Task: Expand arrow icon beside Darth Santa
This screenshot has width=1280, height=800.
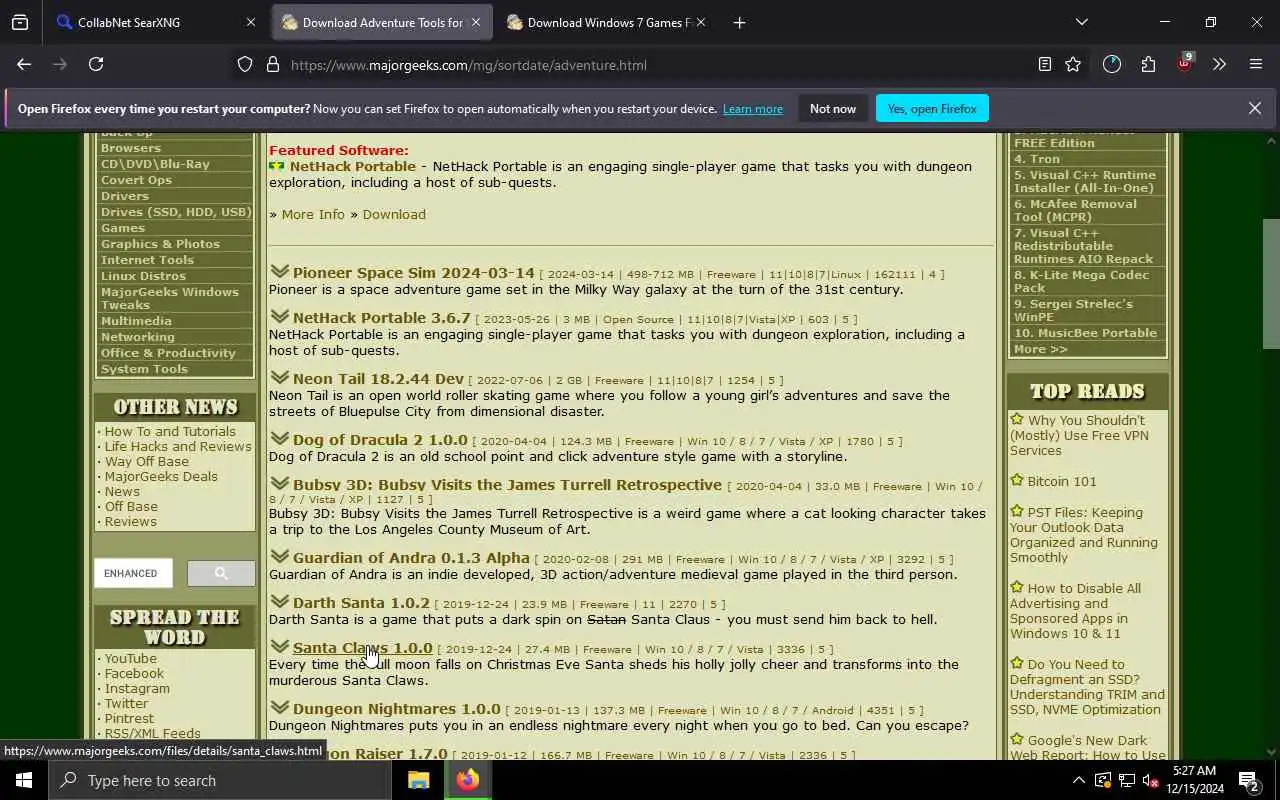Action: (x=279, y=601)
